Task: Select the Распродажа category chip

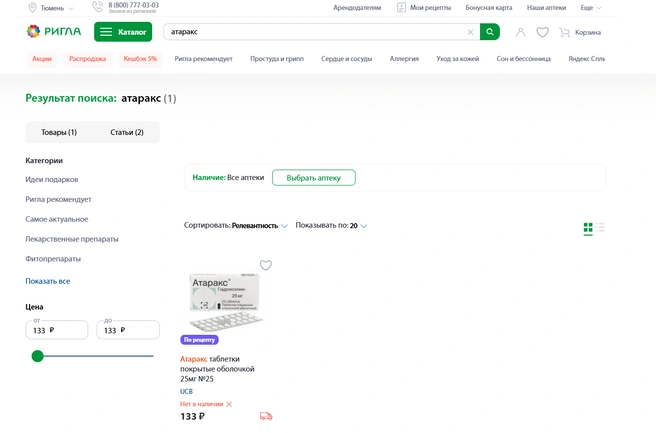Action: 87,59
